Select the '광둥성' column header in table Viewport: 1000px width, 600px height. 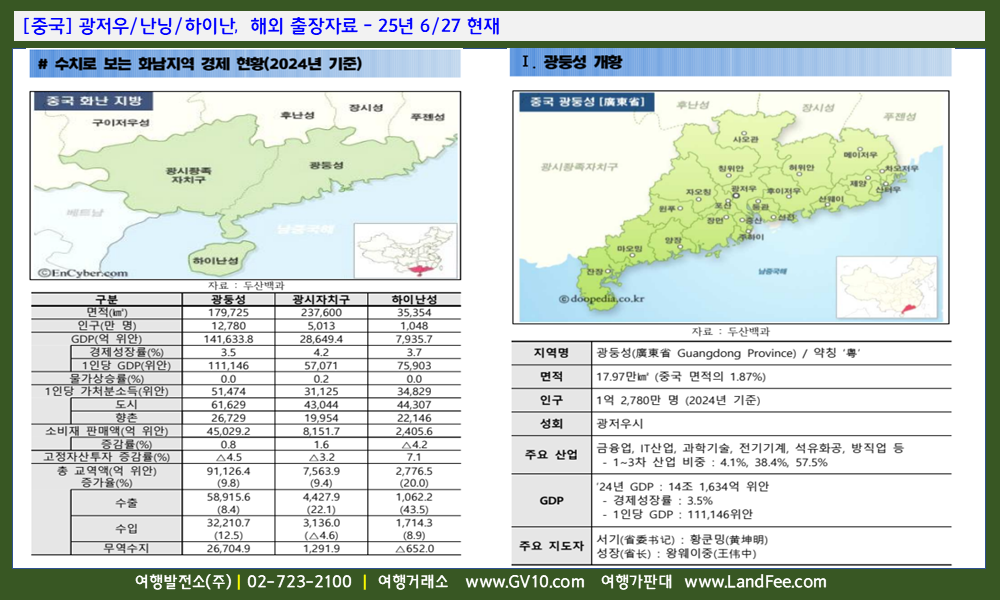click(228, 299)
